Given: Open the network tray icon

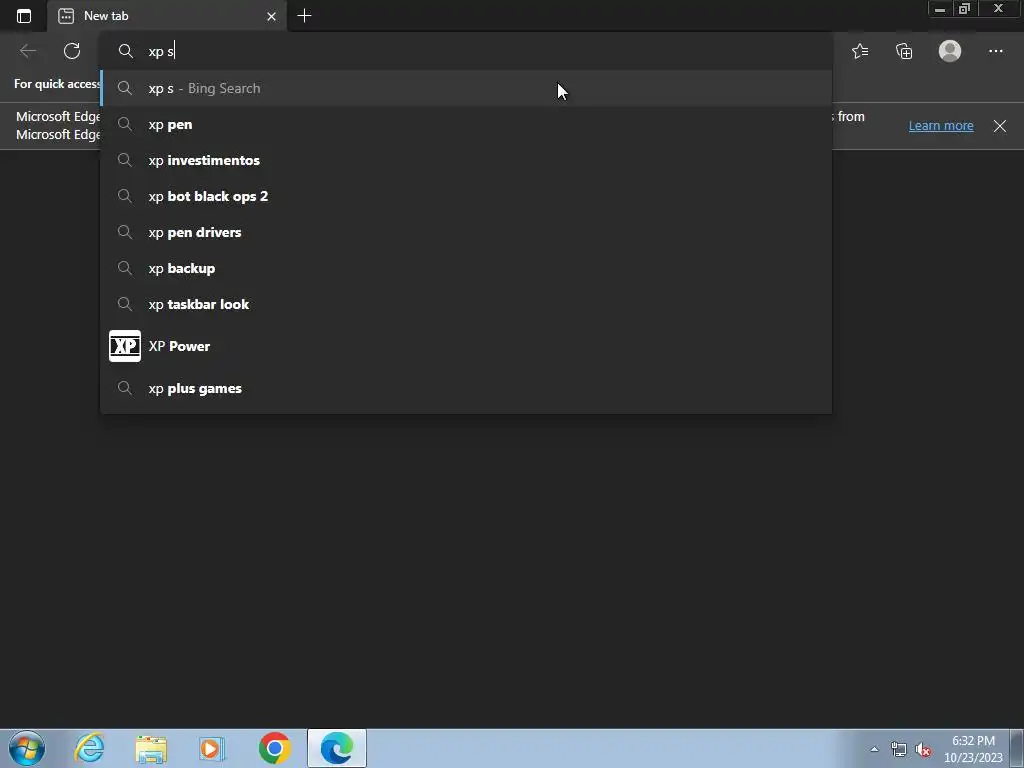Looking at the screenshot, I should [x=899, y=749].
